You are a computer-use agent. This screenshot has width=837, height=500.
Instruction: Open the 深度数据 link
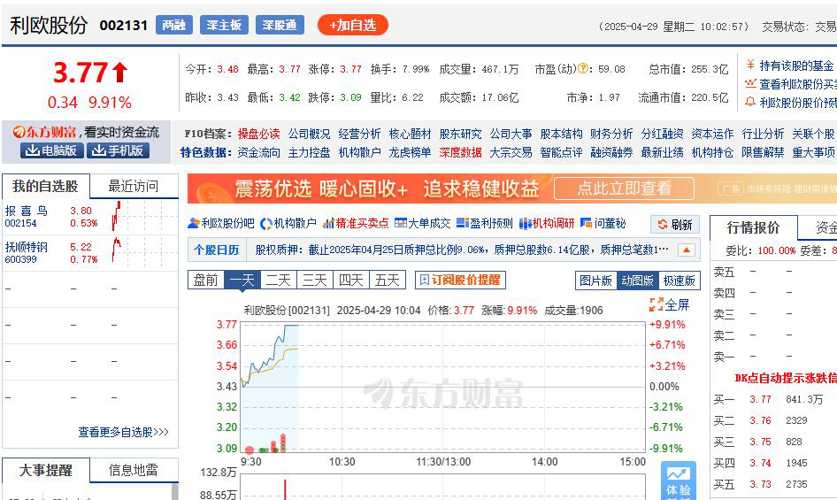coord(460,153)
